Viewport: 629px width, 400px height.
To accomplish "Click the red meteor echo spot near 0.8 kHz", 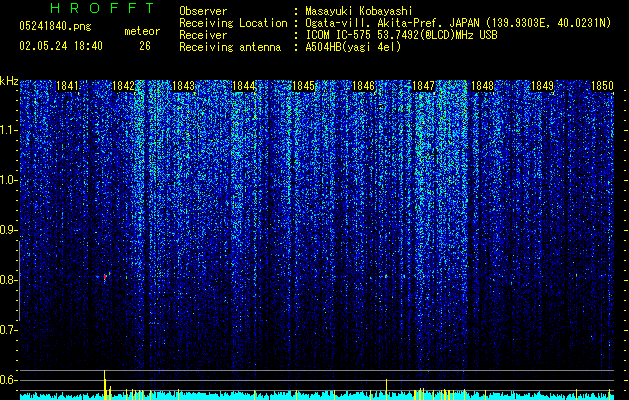I will (105, 277).
